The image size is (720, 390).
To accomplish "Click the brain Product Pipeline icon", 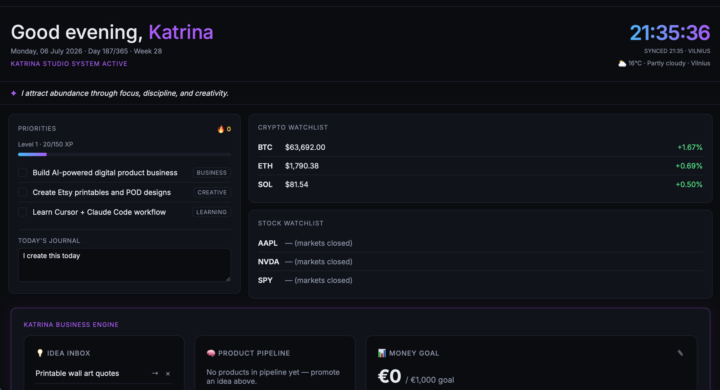I will pyautogui.click(x=211, y=353).
